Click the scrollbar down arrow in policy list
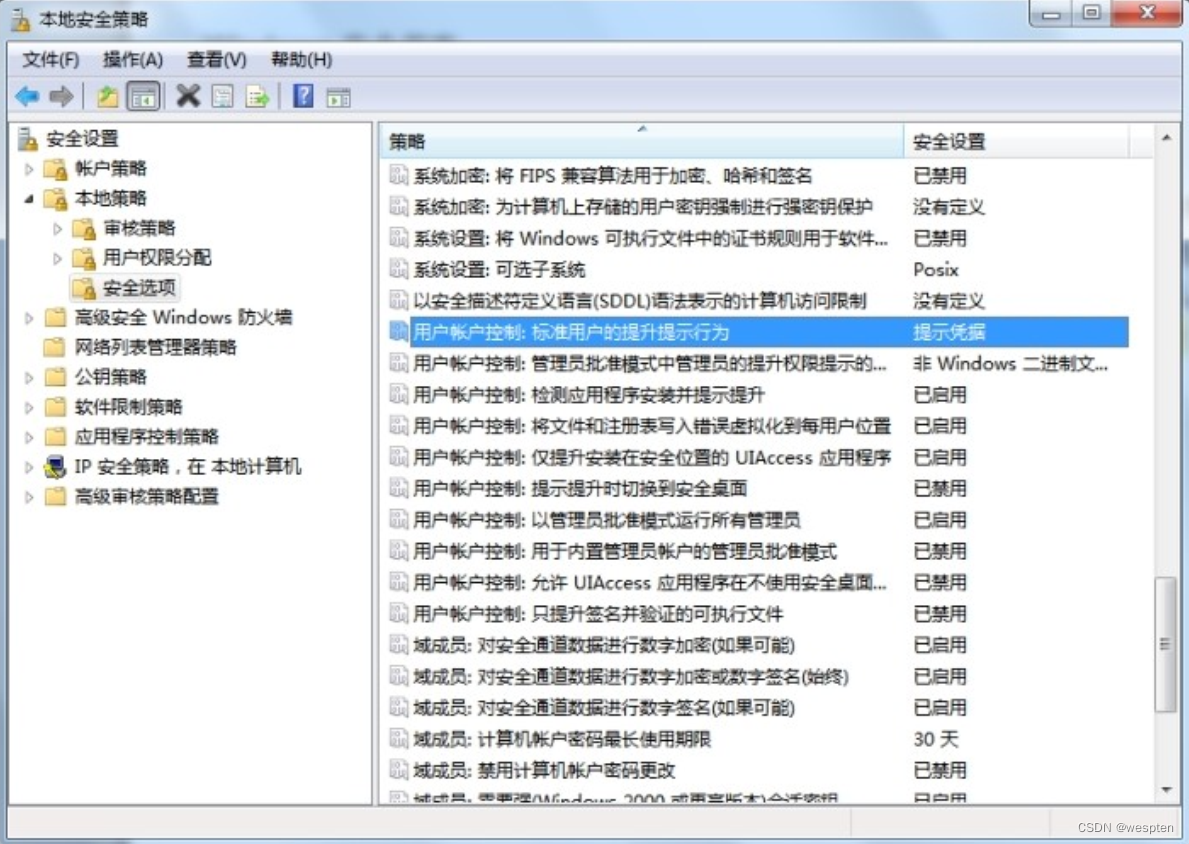1189x844 pixels. coord(1166,790)
